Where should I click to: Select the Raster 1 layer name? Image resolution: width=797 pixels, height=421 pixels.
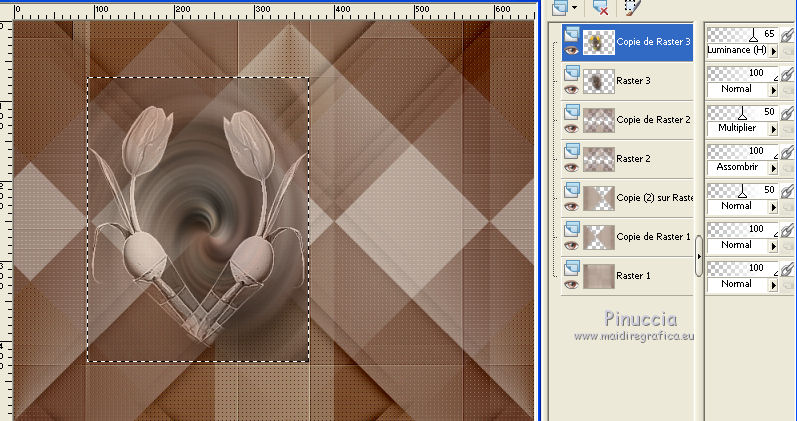(633, 276)
